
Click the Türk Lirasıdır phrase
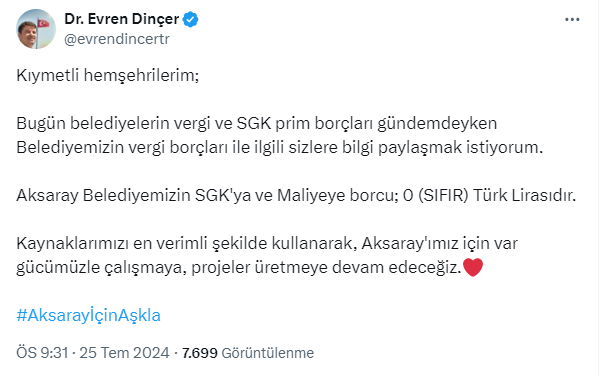point(525,195)
